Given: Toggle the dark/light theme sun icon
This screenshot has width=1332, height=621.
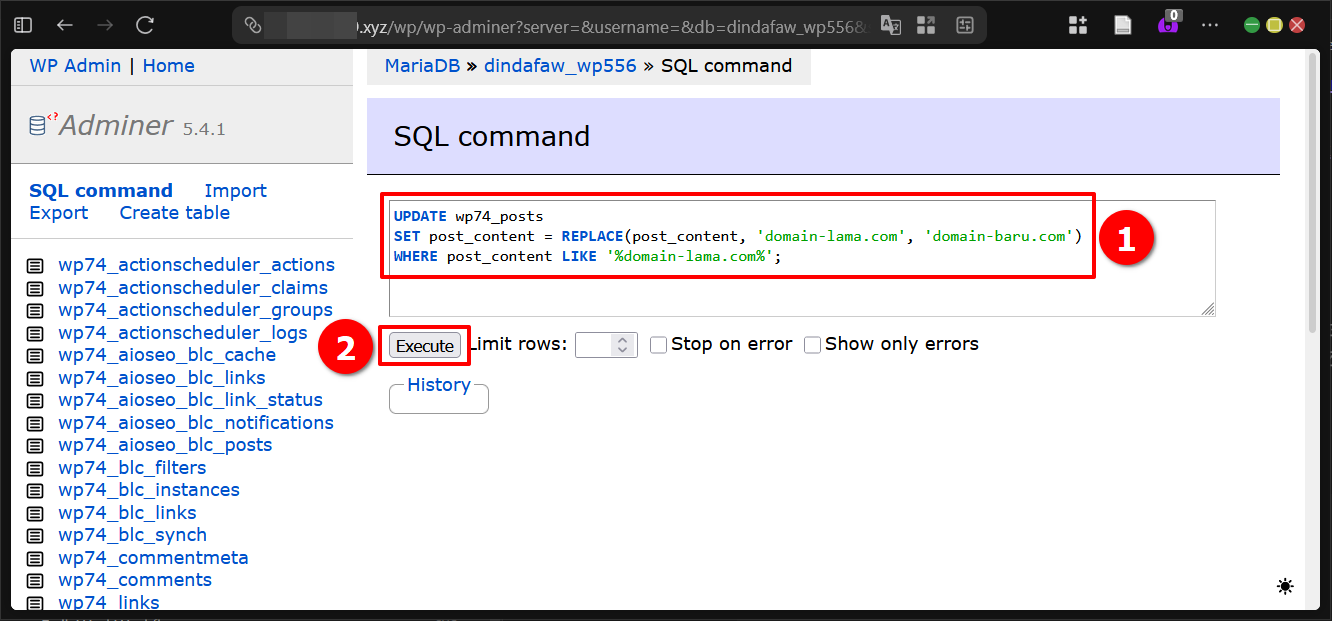Looking at the screenshot, I should point(1285,587).
